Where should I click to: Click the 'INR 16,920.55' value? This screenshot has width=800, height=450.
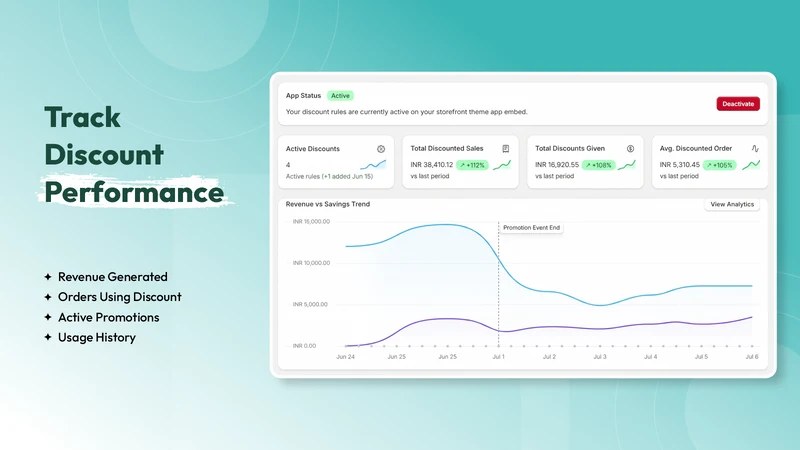(x=557, y=165)
